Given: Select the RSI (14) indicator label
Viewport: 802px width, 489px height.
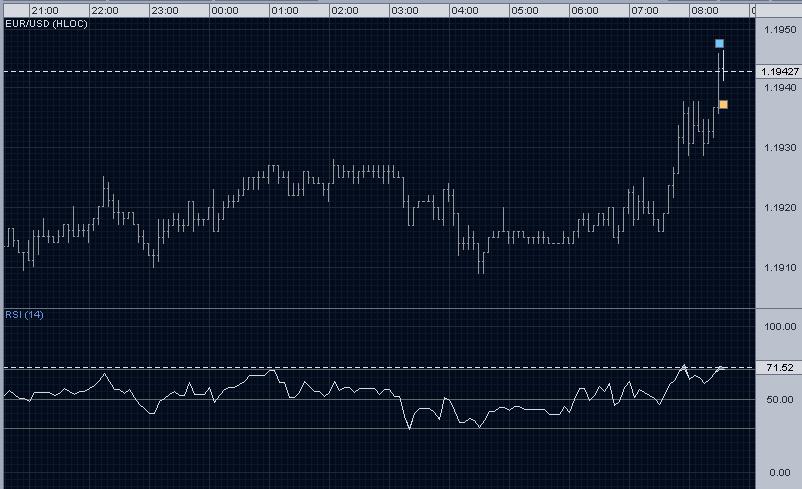Looking at the screenshot, I should (24, 315).
